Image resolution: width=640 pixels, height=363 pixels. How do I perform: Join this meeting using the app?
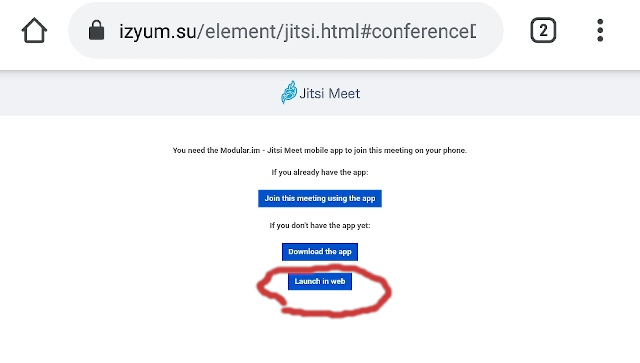[x=320, y=198]
